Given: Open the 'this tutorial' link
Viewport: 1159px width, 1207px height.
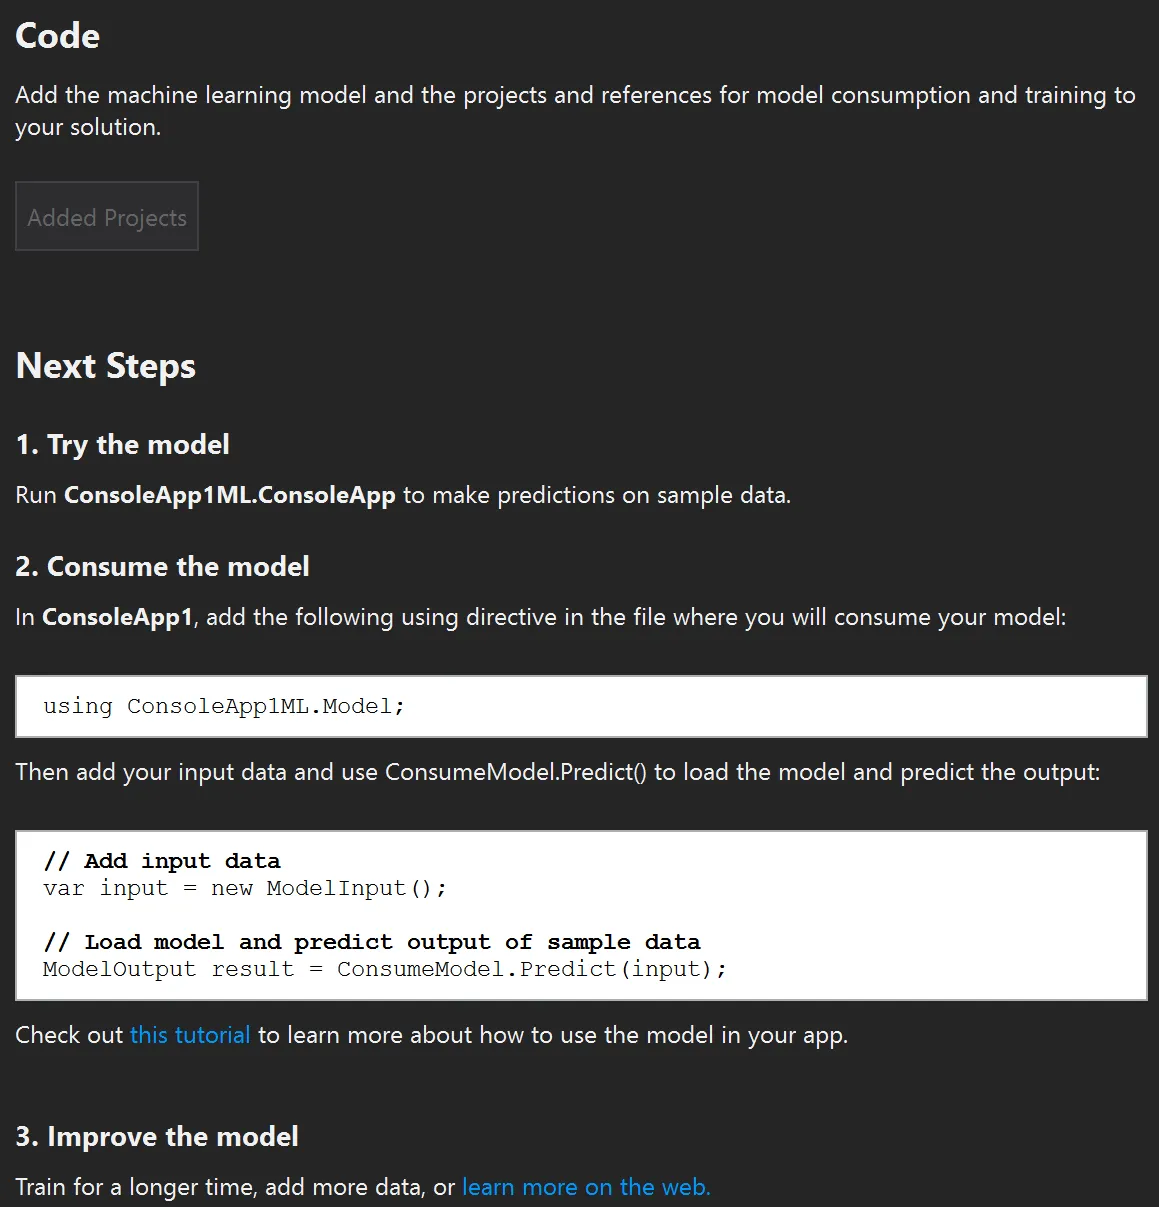Looking at the screenshot, I should point(190,1035).
